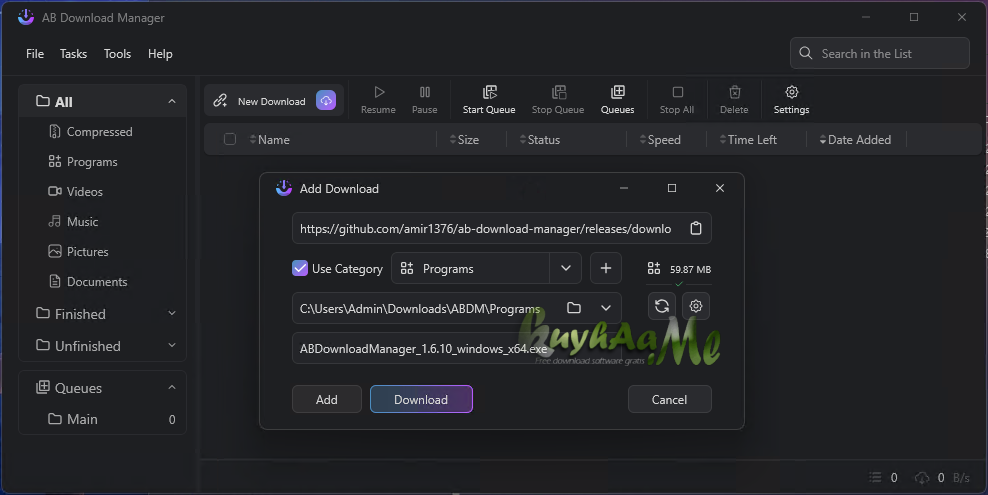988x495 pixels.
Task: Click the Download button
Action: pyautogui.click(x=421, y=399)
